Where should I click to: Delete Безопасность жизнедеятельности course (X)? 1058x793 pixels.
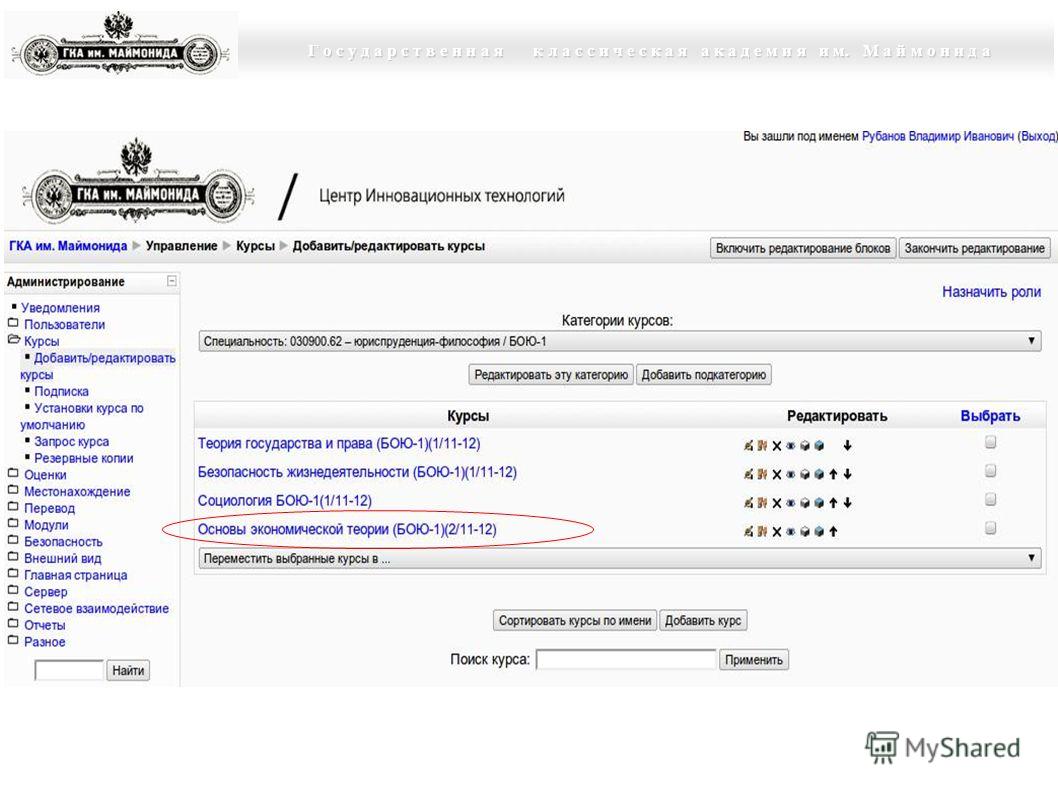tap(777, 474)
